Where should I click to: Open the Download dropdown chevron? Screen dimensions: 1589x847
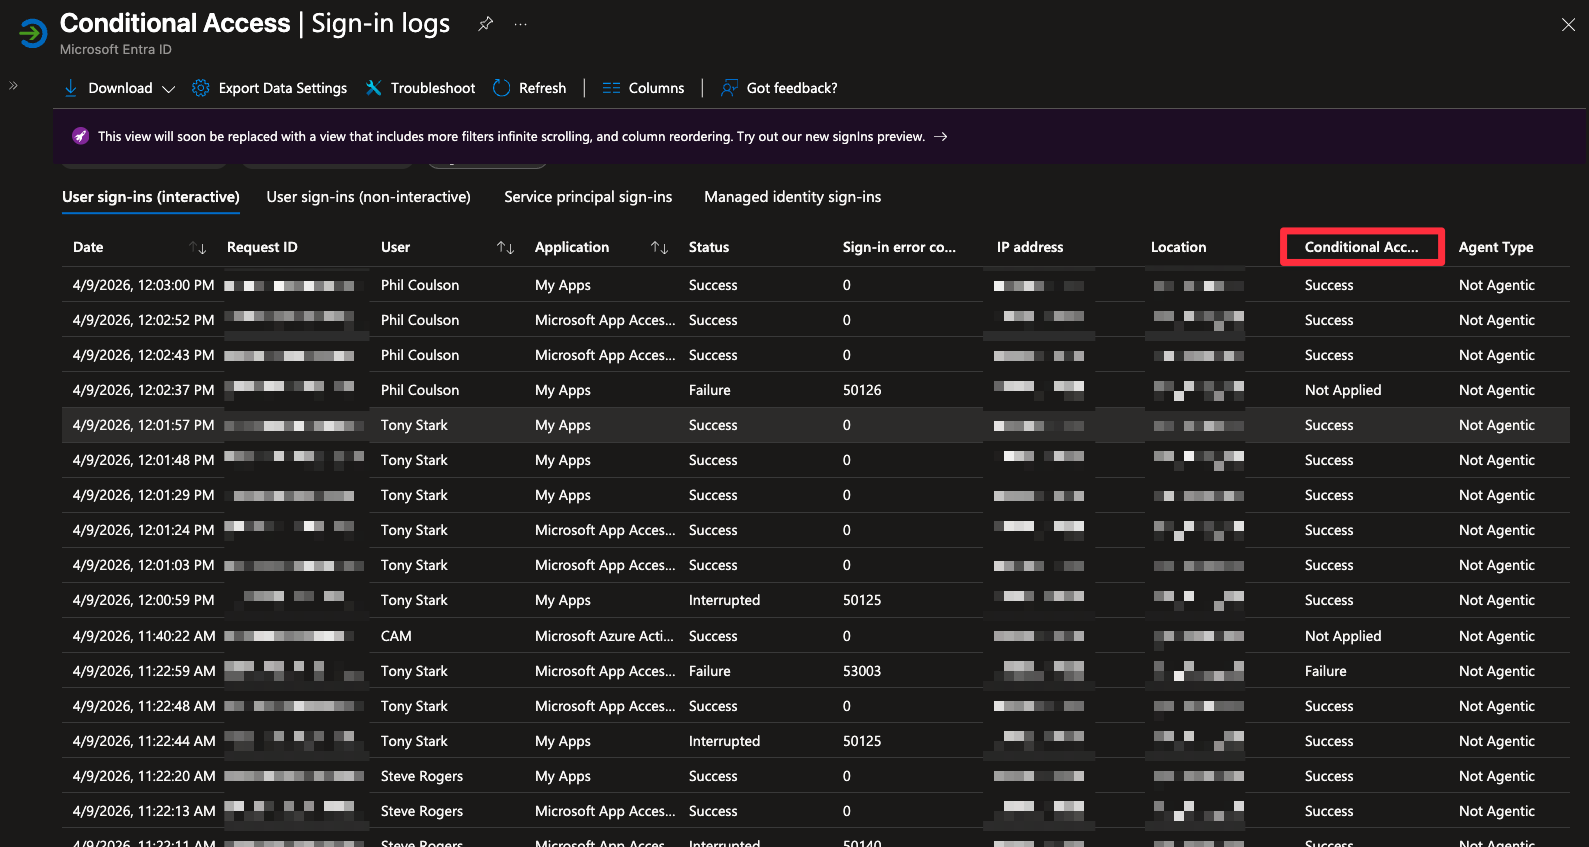168,89
